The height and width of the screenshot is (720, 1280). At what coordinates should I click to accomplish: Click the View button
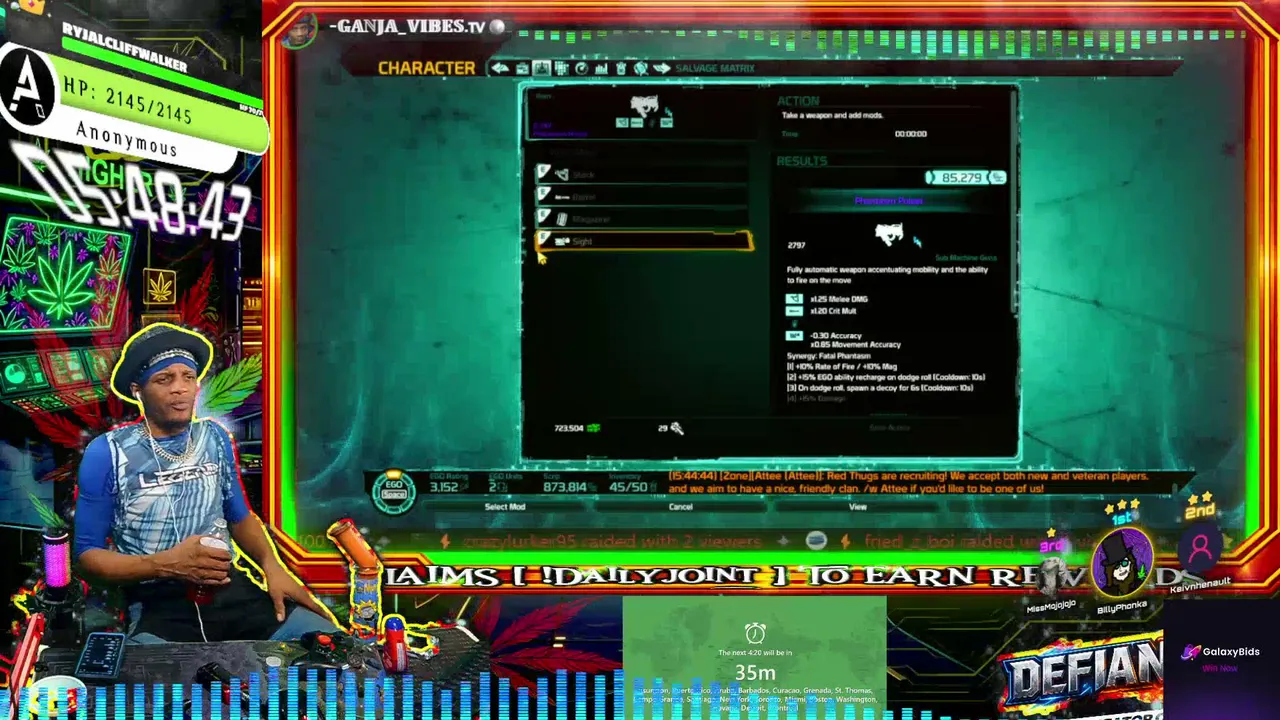click(857, 507)
